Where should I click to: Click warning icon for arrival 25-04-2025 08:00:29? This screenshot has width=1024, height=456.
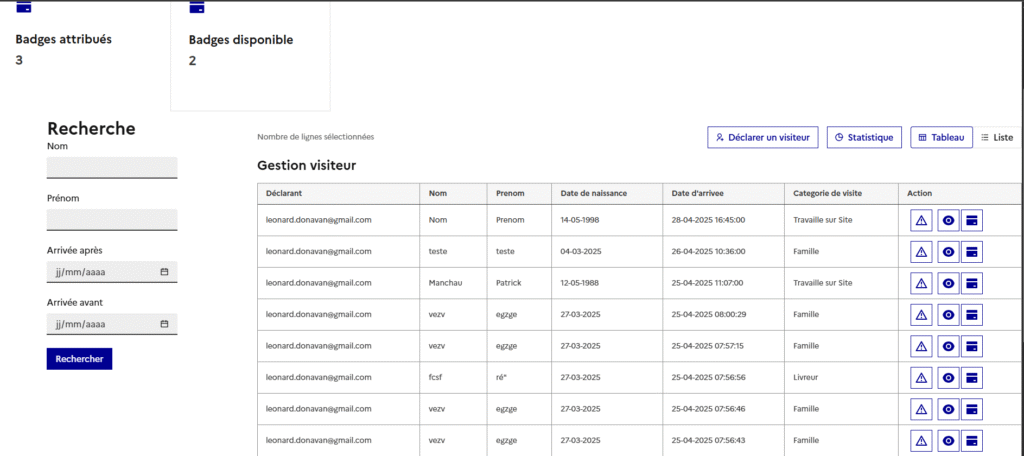[x=921, y=315]
